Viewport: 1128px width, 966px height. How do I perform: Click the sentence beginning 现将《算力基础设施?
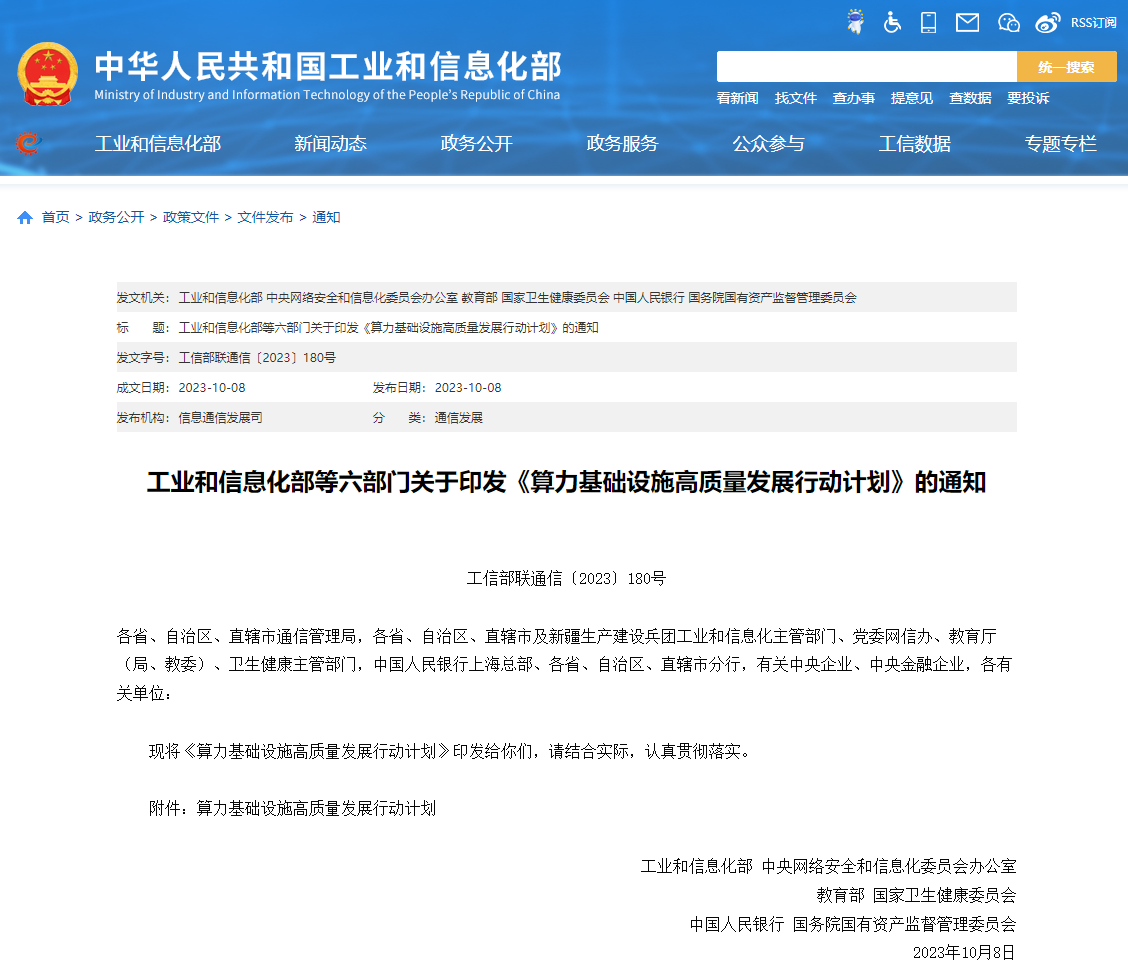point(450,752)
